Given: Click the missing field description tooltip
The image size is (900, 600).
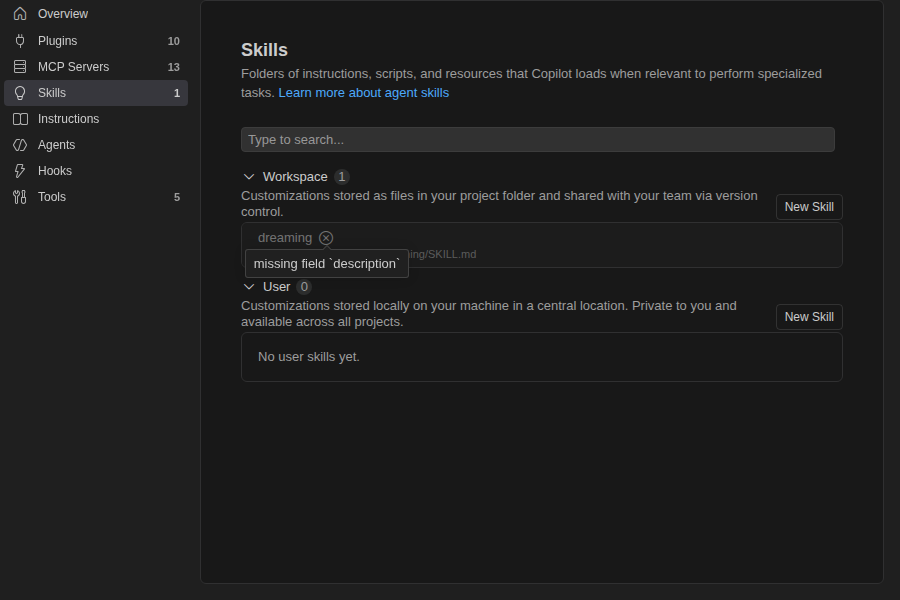Looking at the screenshot, I should [327, 264].
